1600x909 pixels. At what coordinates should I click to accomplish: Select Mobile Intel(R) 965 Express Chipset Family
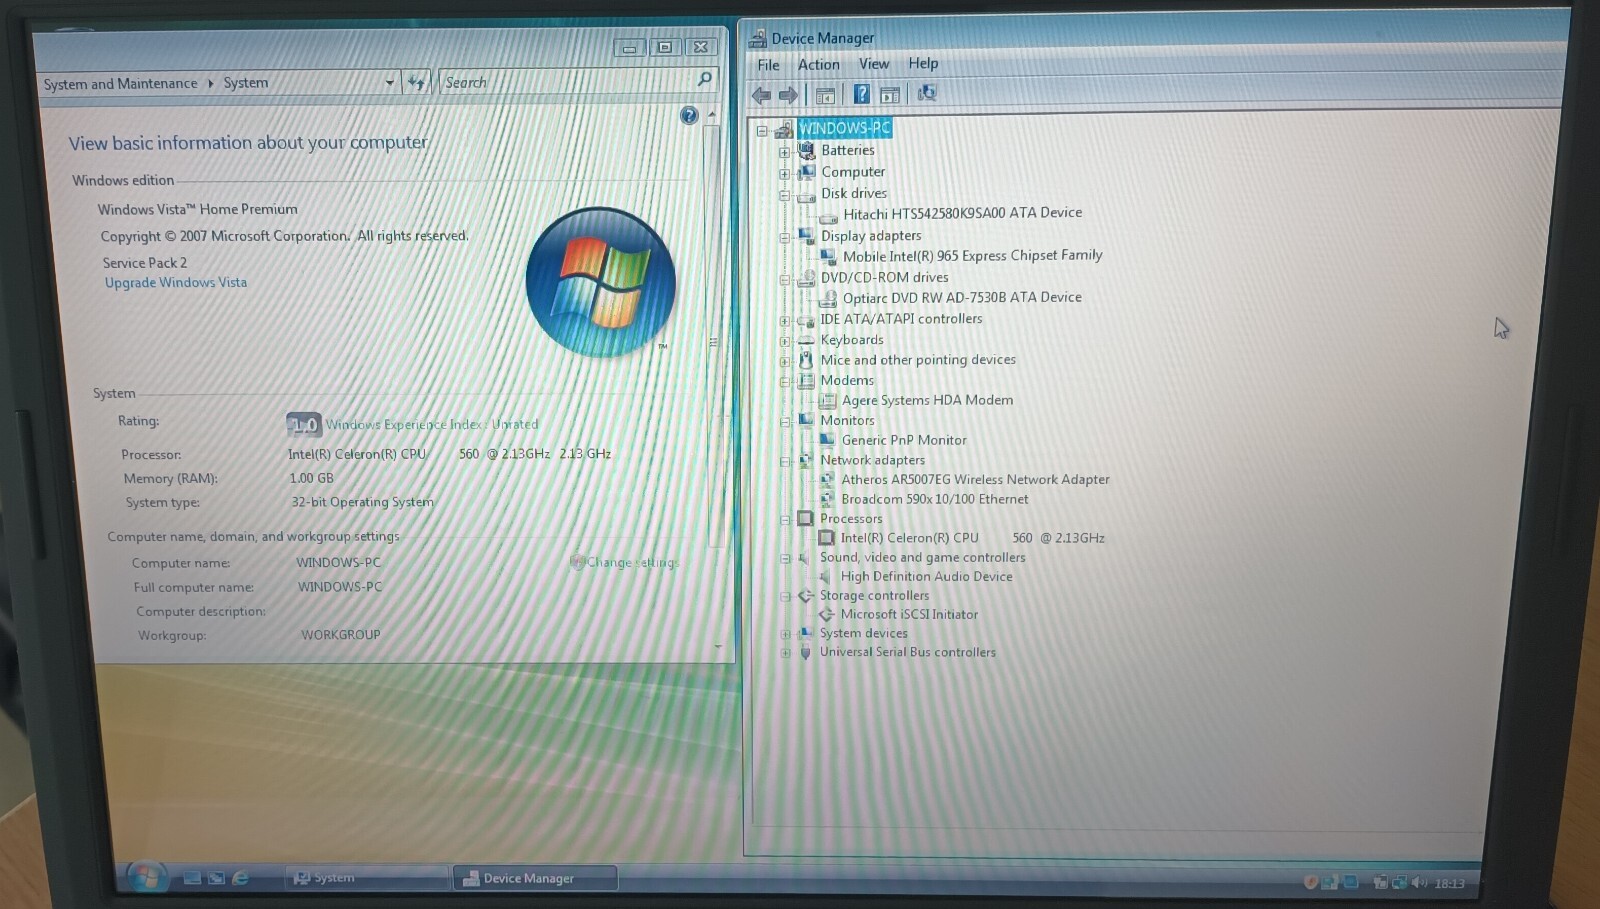click(x=972, y=256)
